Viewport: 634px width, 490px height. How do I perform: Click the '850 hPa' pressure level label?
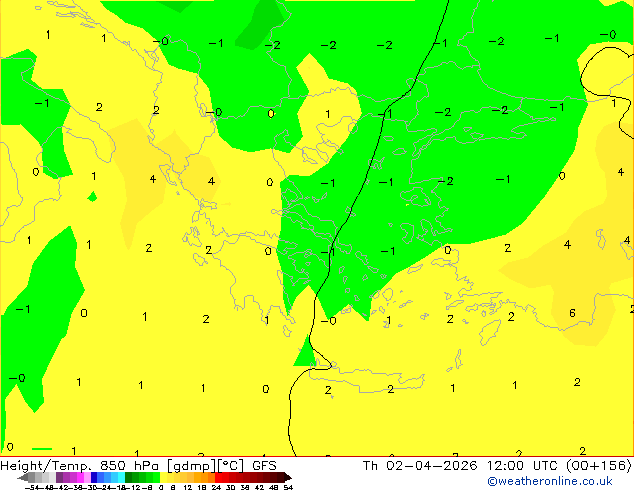click(x=129, y=466)
